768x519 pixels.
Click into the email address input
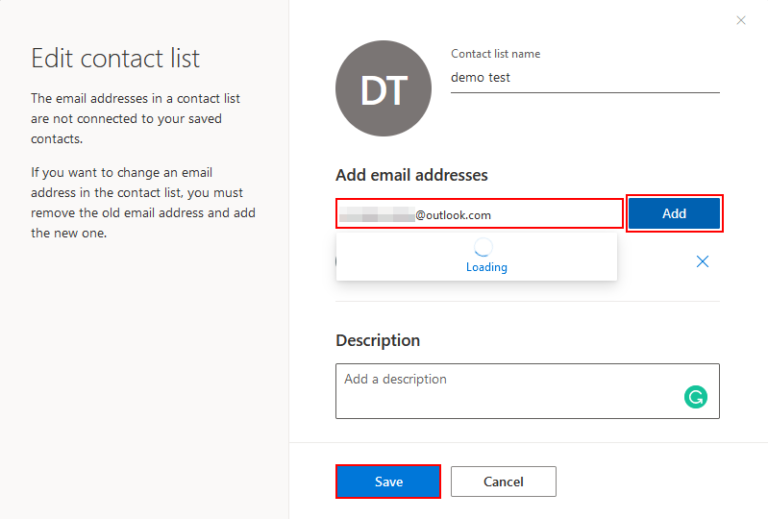coord(480,214)
